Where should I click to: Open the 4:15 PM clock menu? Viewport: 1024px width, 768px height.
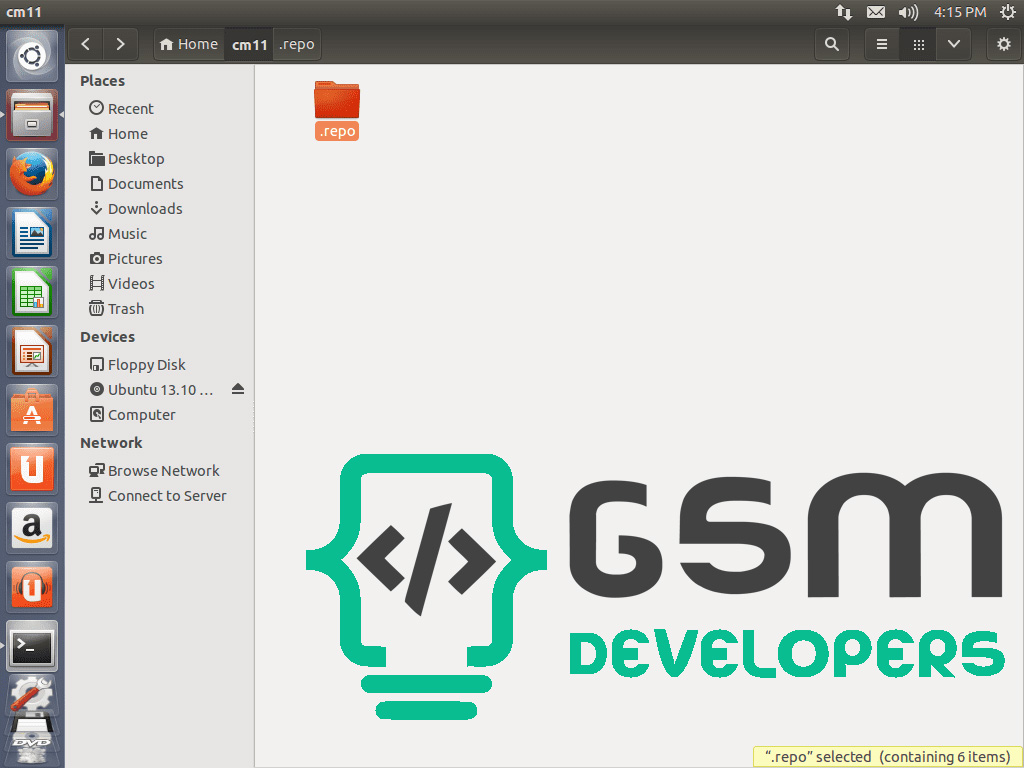(x=960, y=12)
